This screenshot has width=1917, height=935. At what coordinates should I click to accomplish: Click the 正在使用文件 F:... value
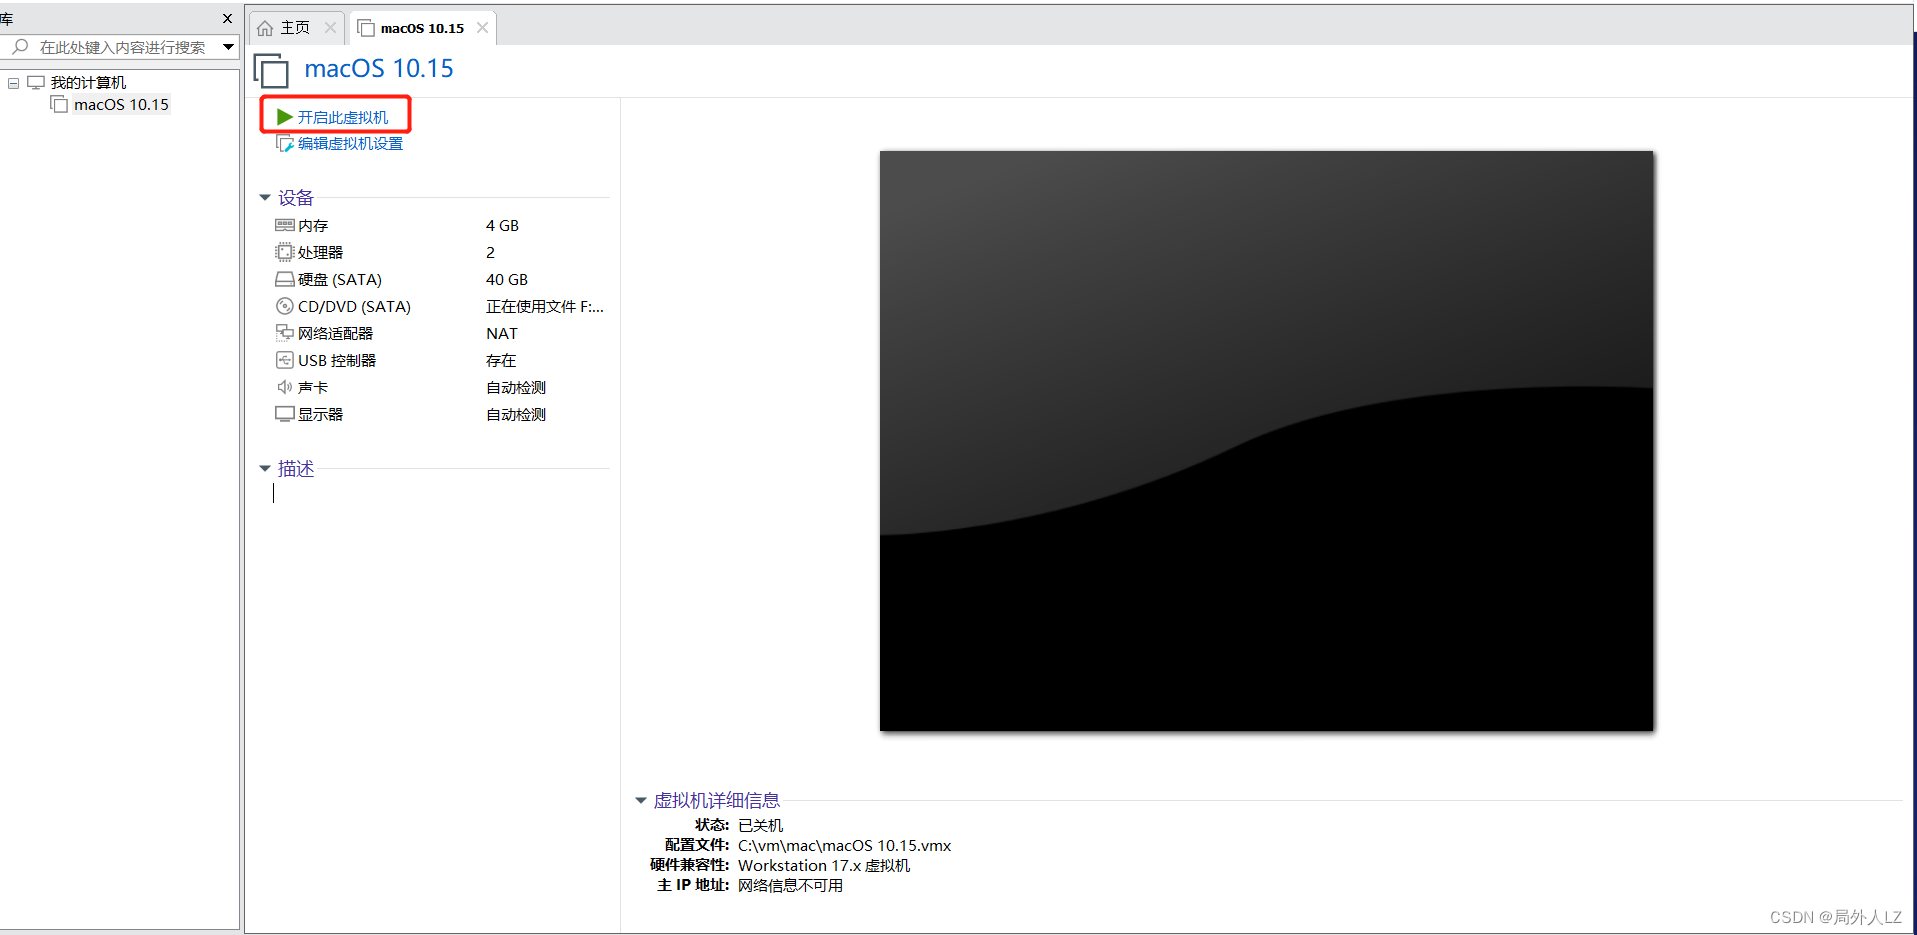coord(545,306)
